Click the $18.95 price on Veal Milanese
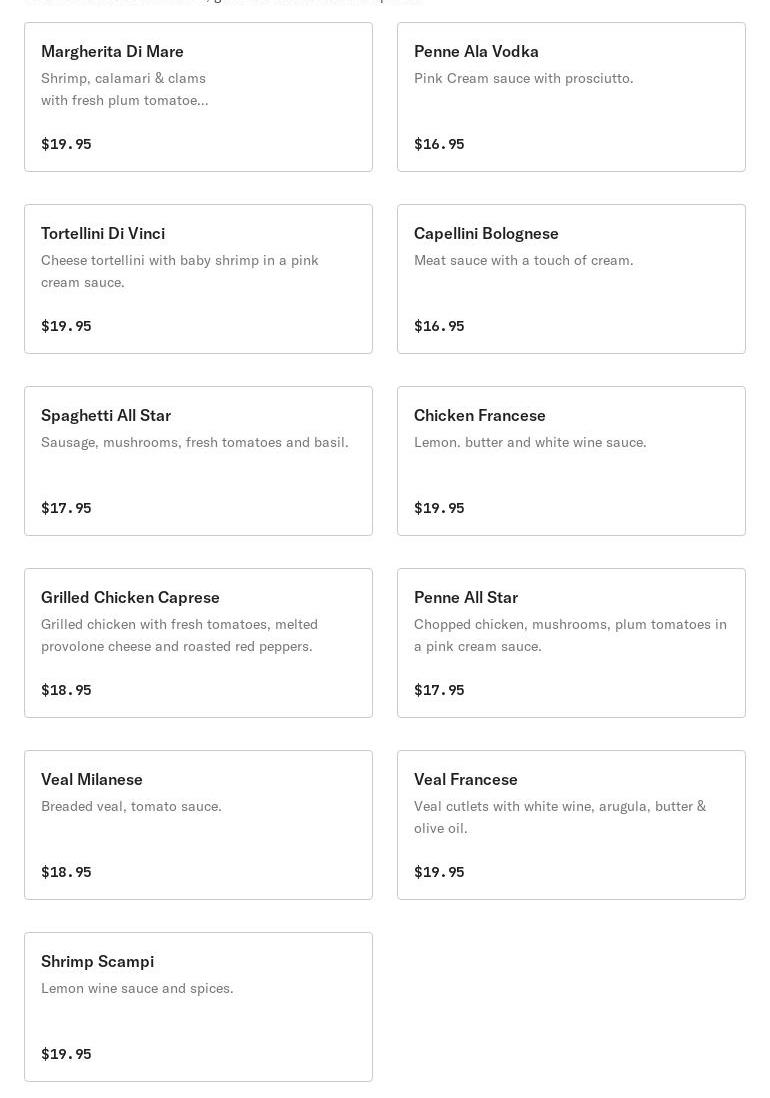 point(66,872)
